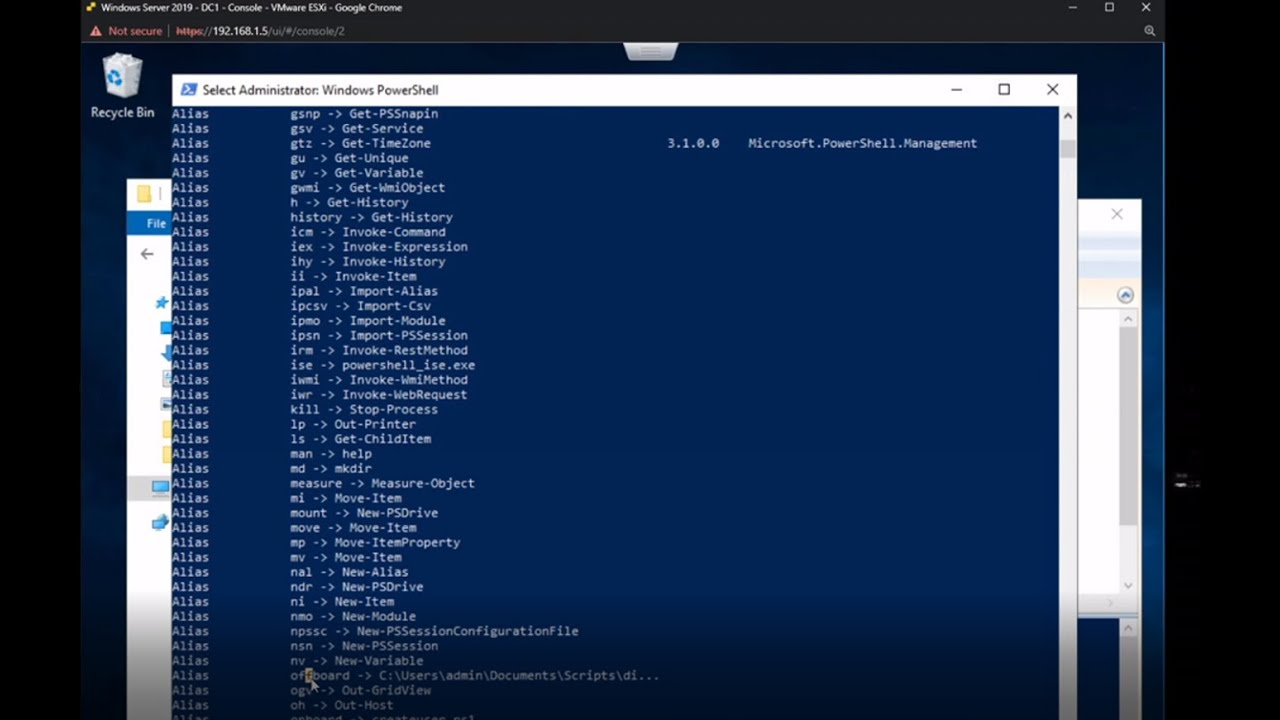Click the 'kill -> Stop-Process' line

363,409
